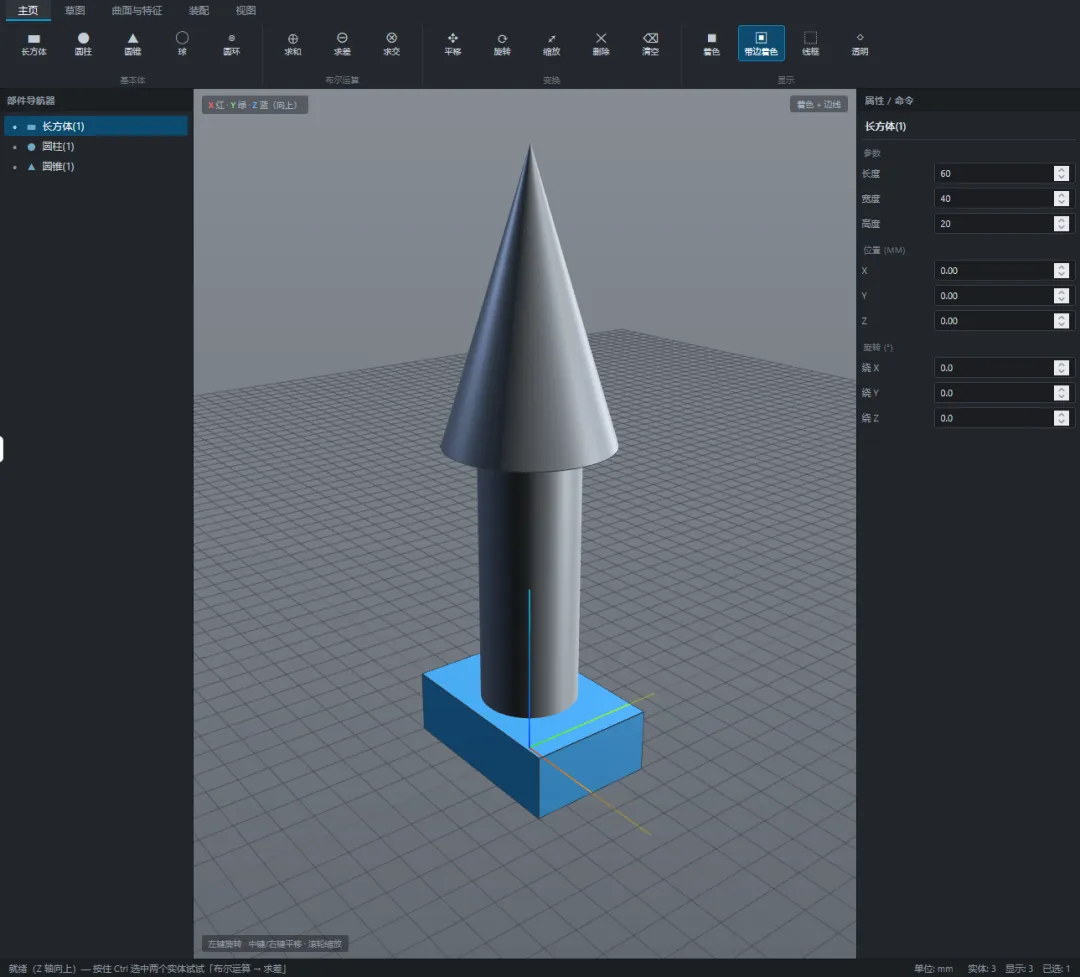Add a 球 sphere primitive
Viewport: 1080px width, 977px height.
coord(182,43)
